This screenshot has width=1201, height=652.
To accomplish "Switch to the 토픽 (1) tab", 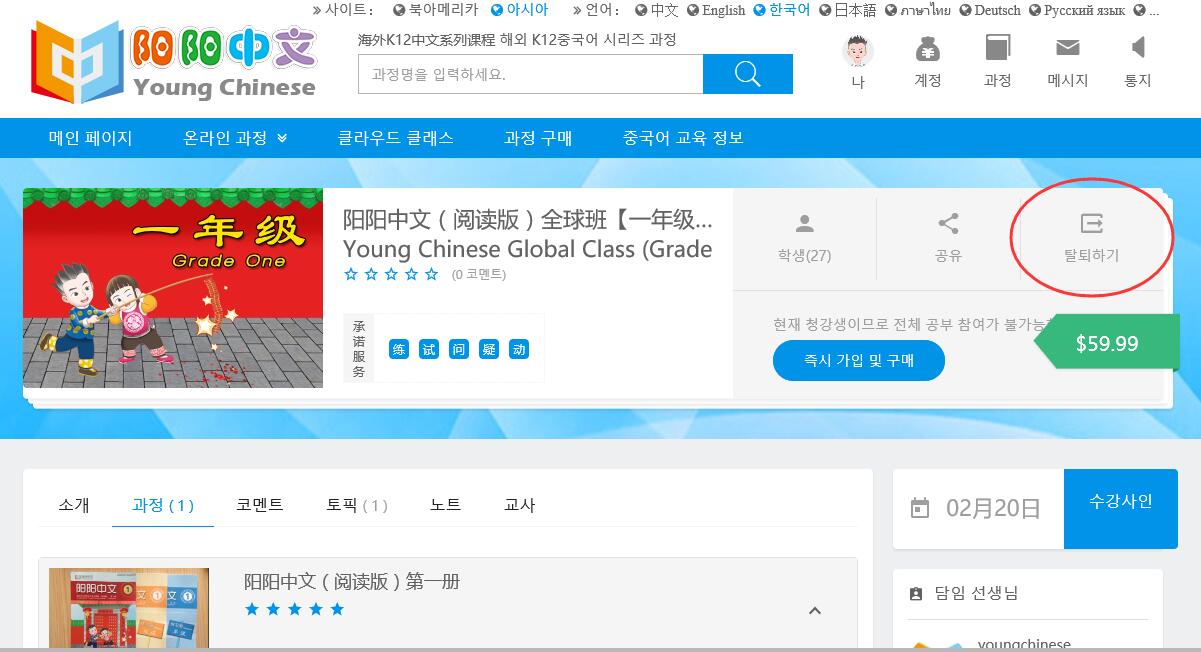I will click(357, 505).
